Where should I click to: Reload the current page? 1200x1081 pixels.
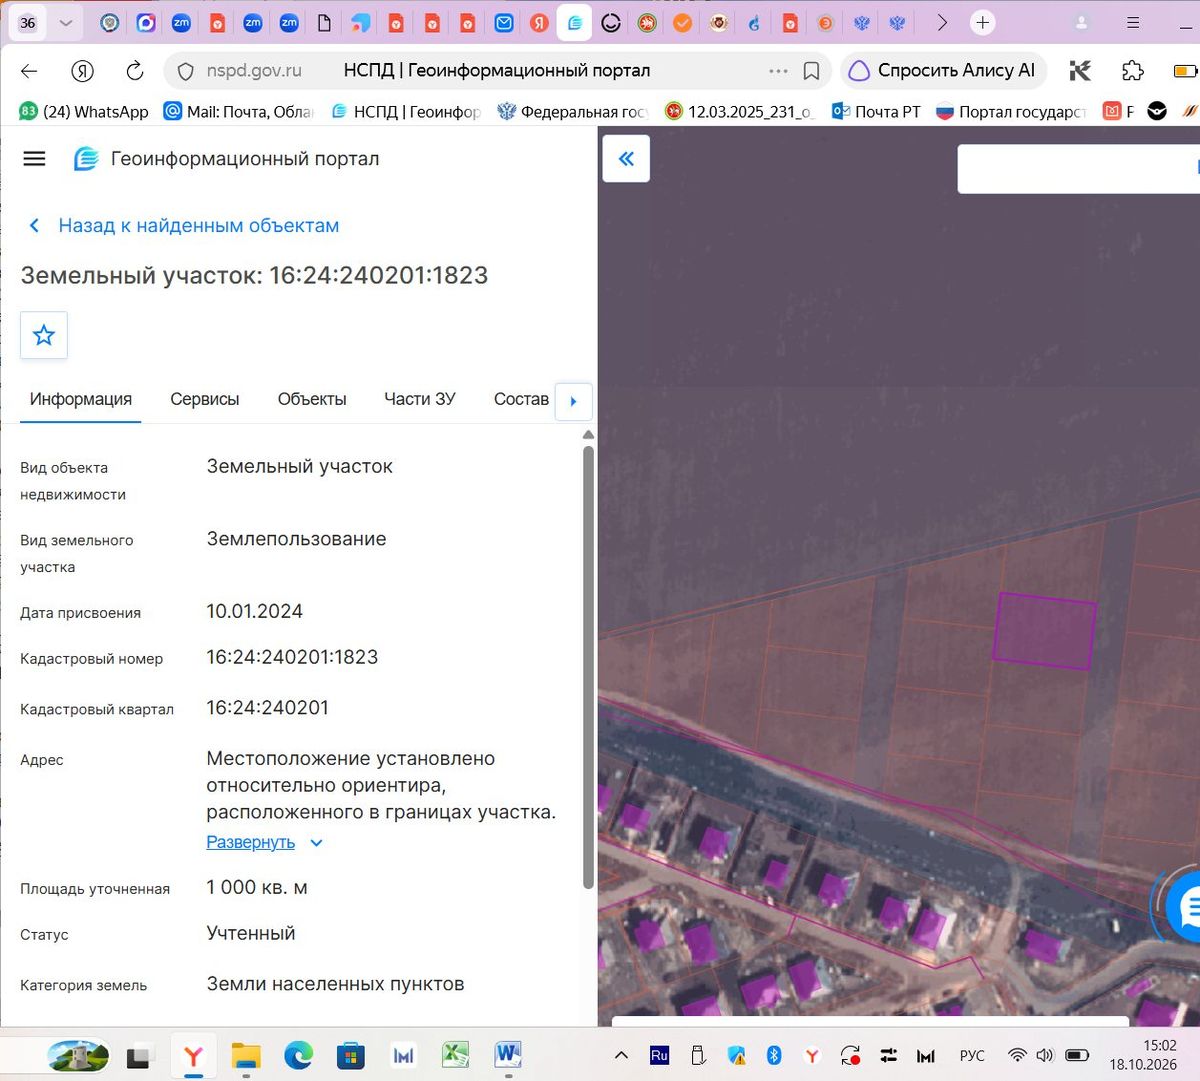pyautogui.click(x=134, y=71)
